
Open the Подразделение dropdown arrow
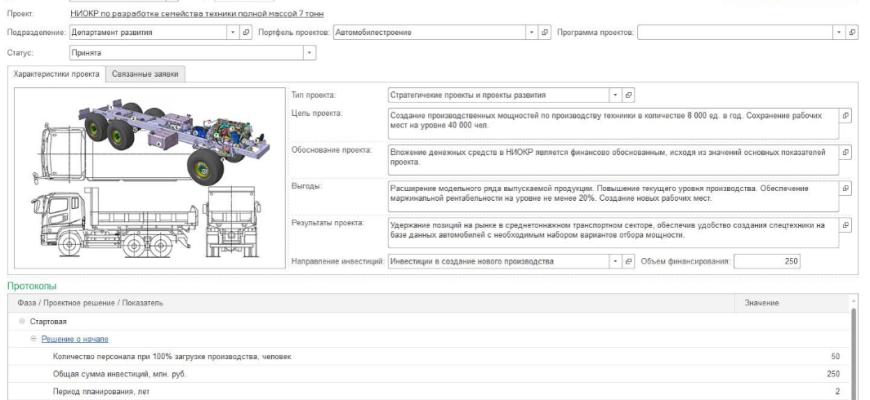click(234, 32)
